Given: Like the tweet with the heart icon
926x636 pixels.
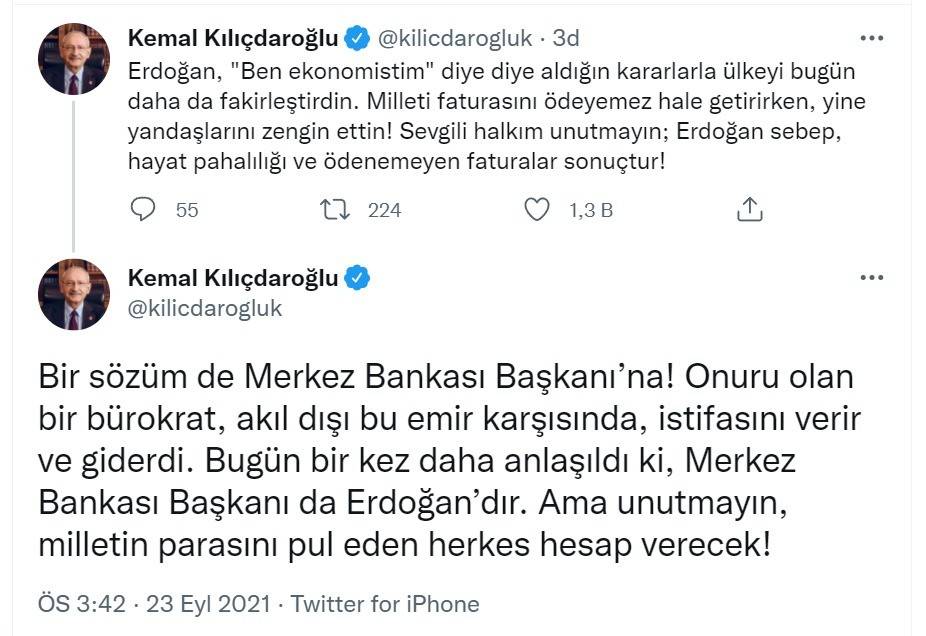Looking at the screenshot, I should (537, 209).
